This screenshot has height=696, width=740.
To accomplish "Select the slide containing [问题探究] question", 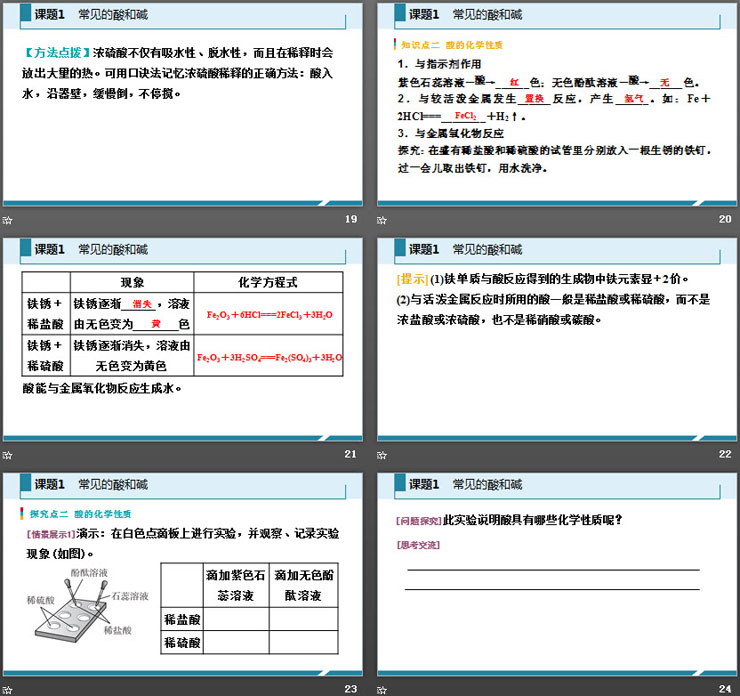I will coord(556,575).
